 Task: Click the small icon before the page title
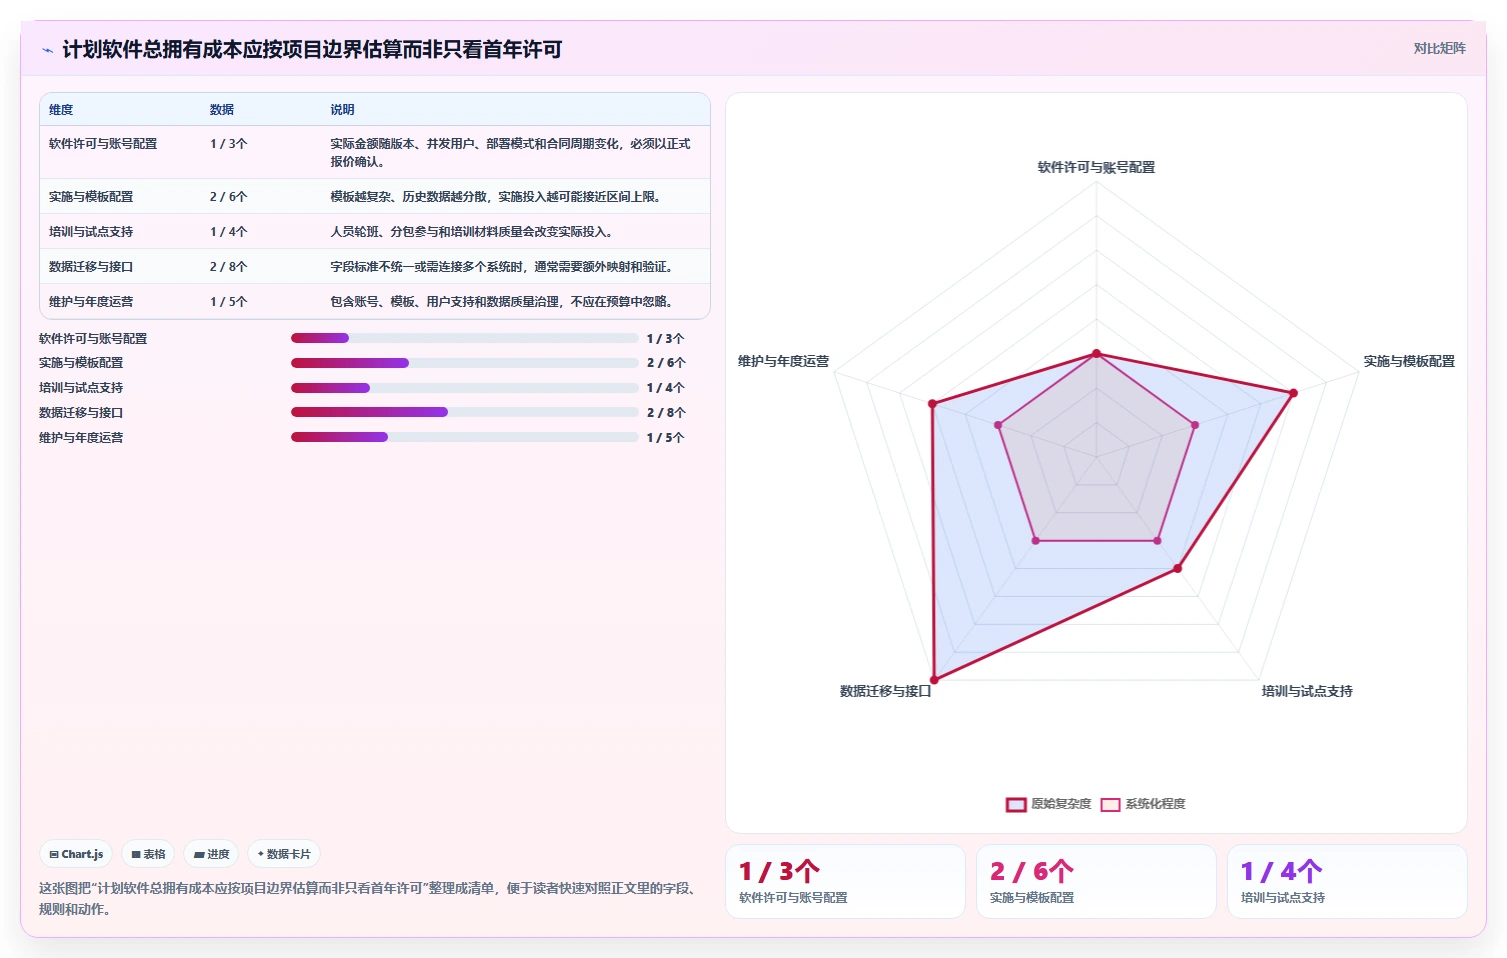(x=47, y=50)
